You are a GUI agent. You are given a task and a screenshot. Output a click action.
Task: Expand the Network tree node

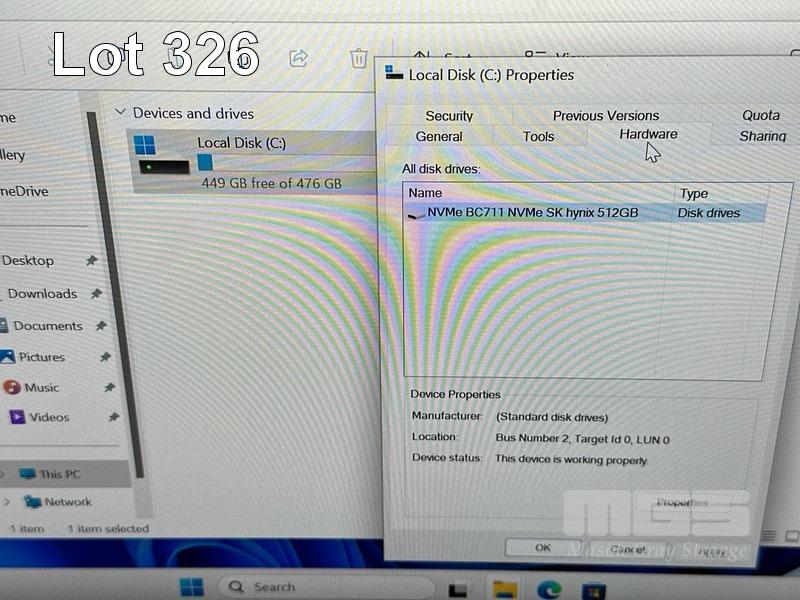click(x=8, y=502)
